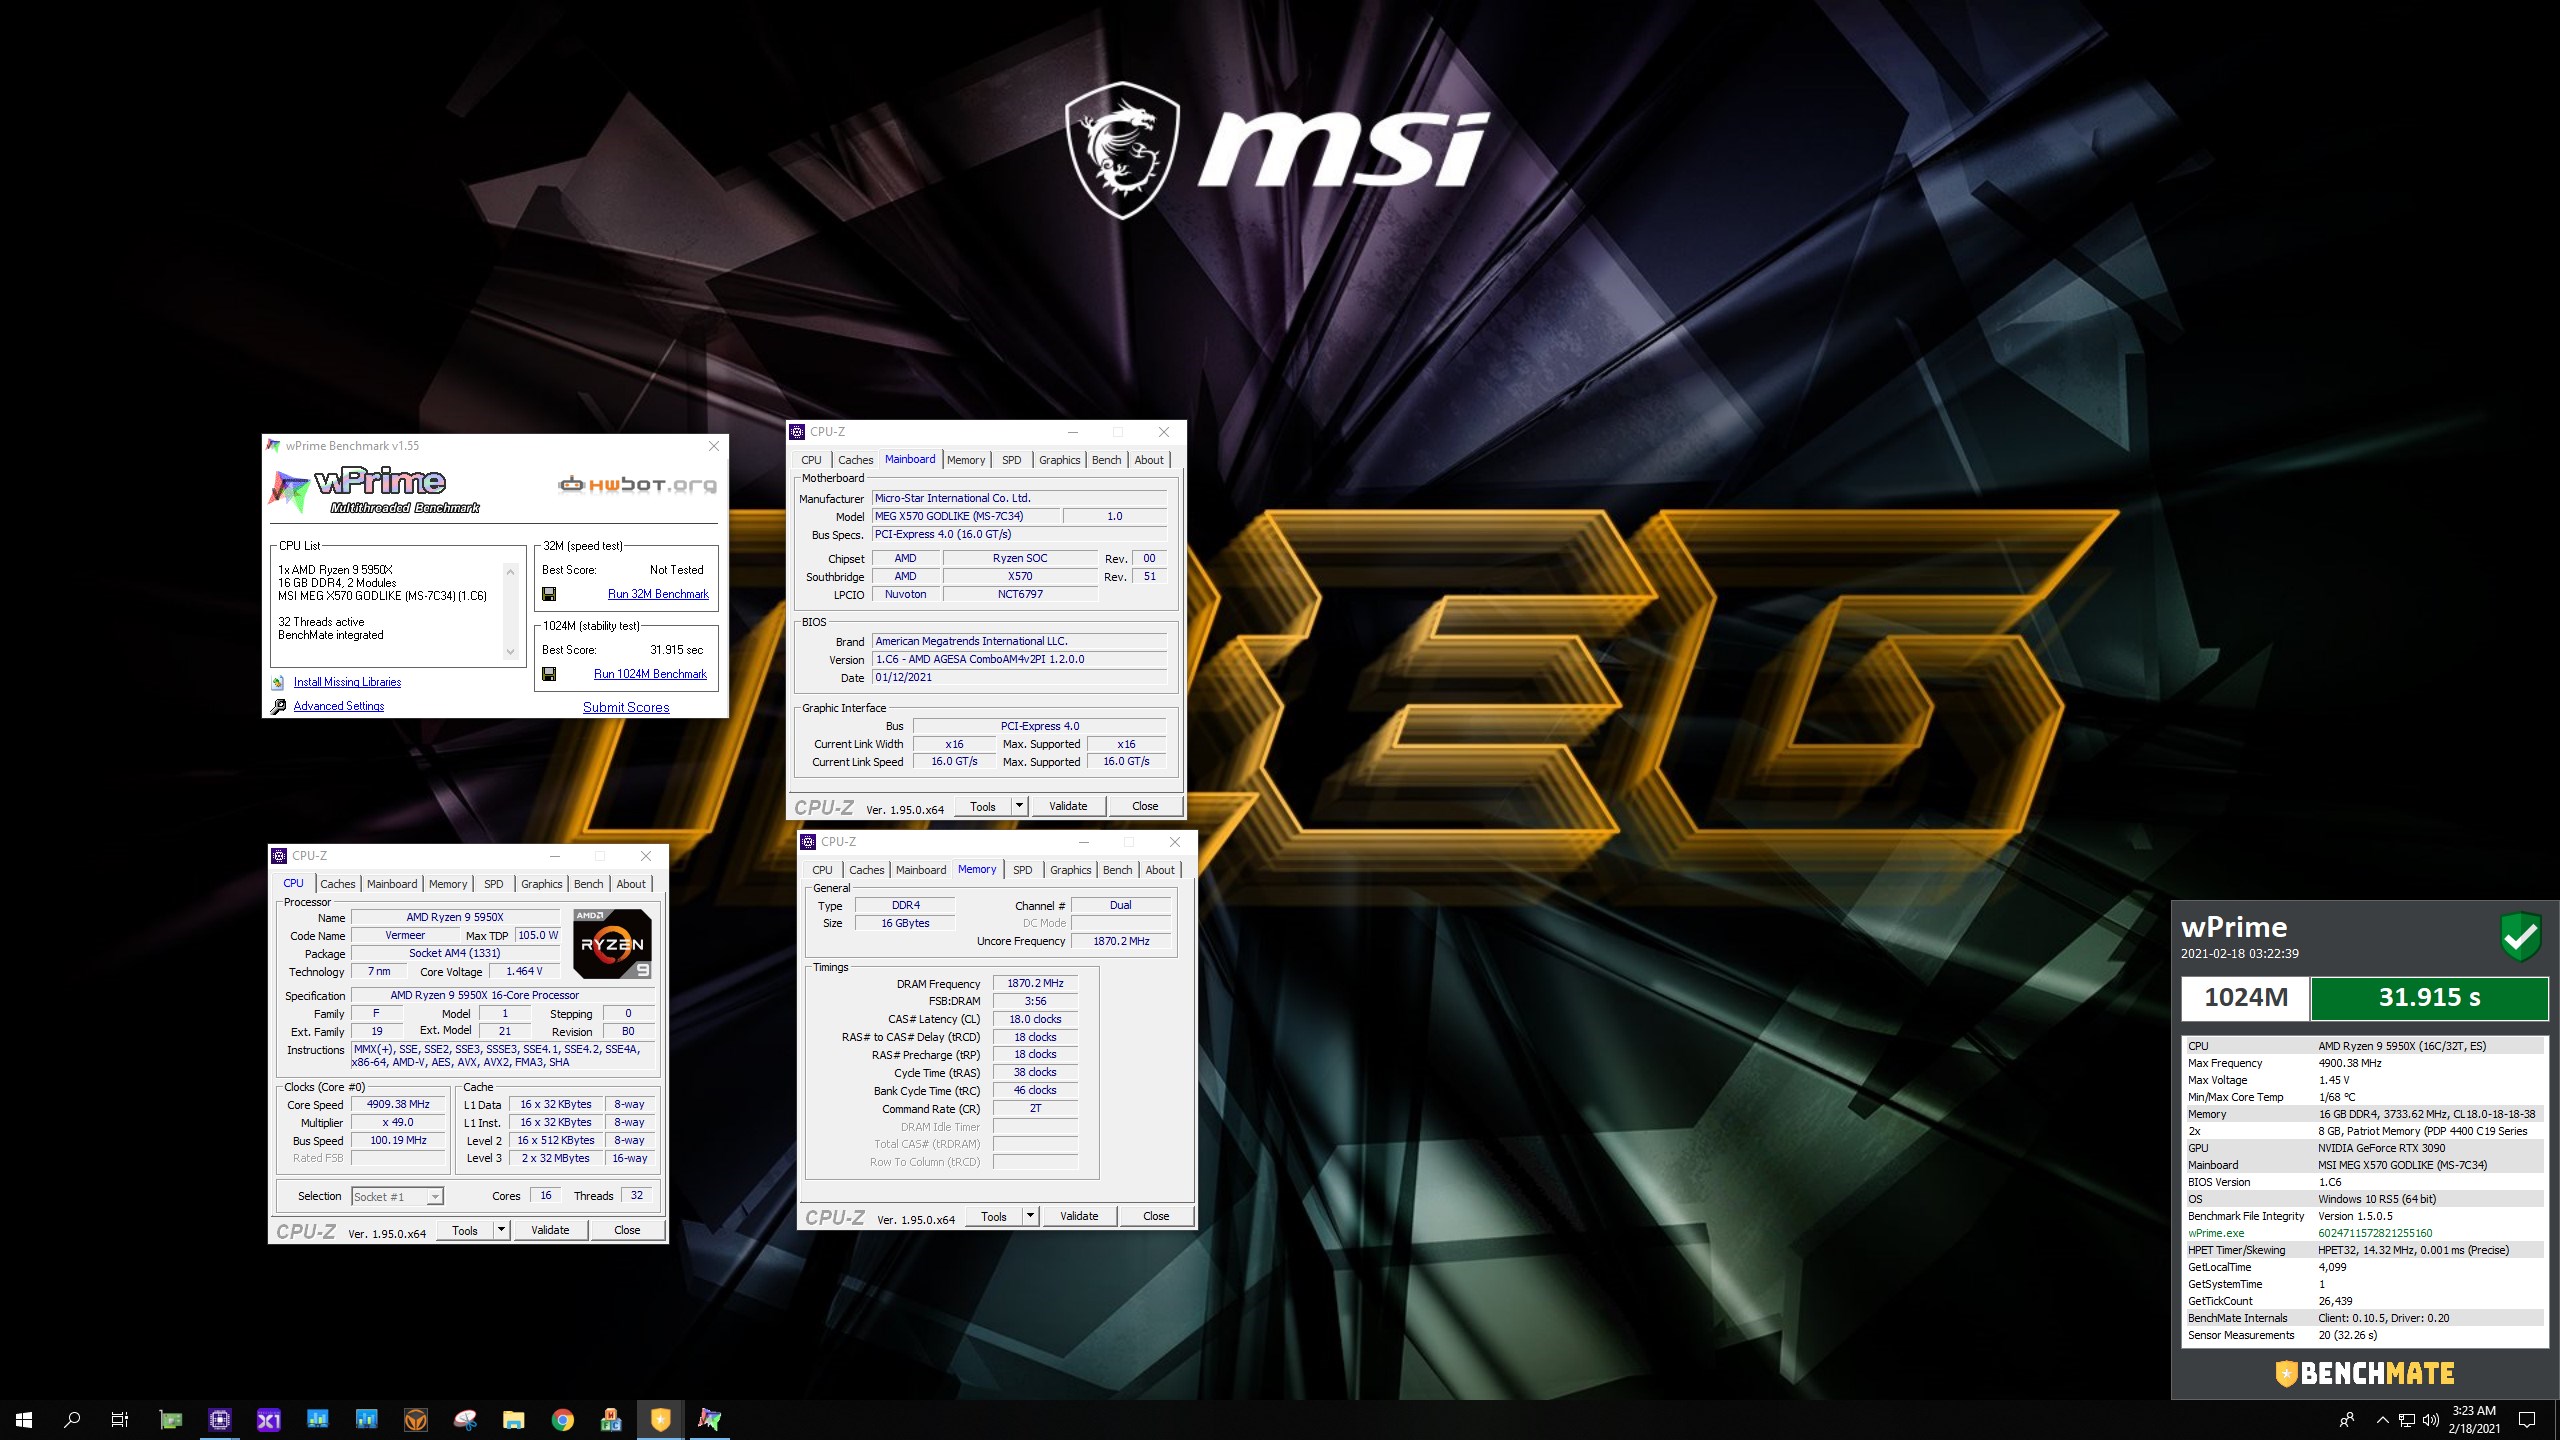
Task: Open the Tools dropdown arrow in the CPU-Z CPU window
Action: (502, 1230)
